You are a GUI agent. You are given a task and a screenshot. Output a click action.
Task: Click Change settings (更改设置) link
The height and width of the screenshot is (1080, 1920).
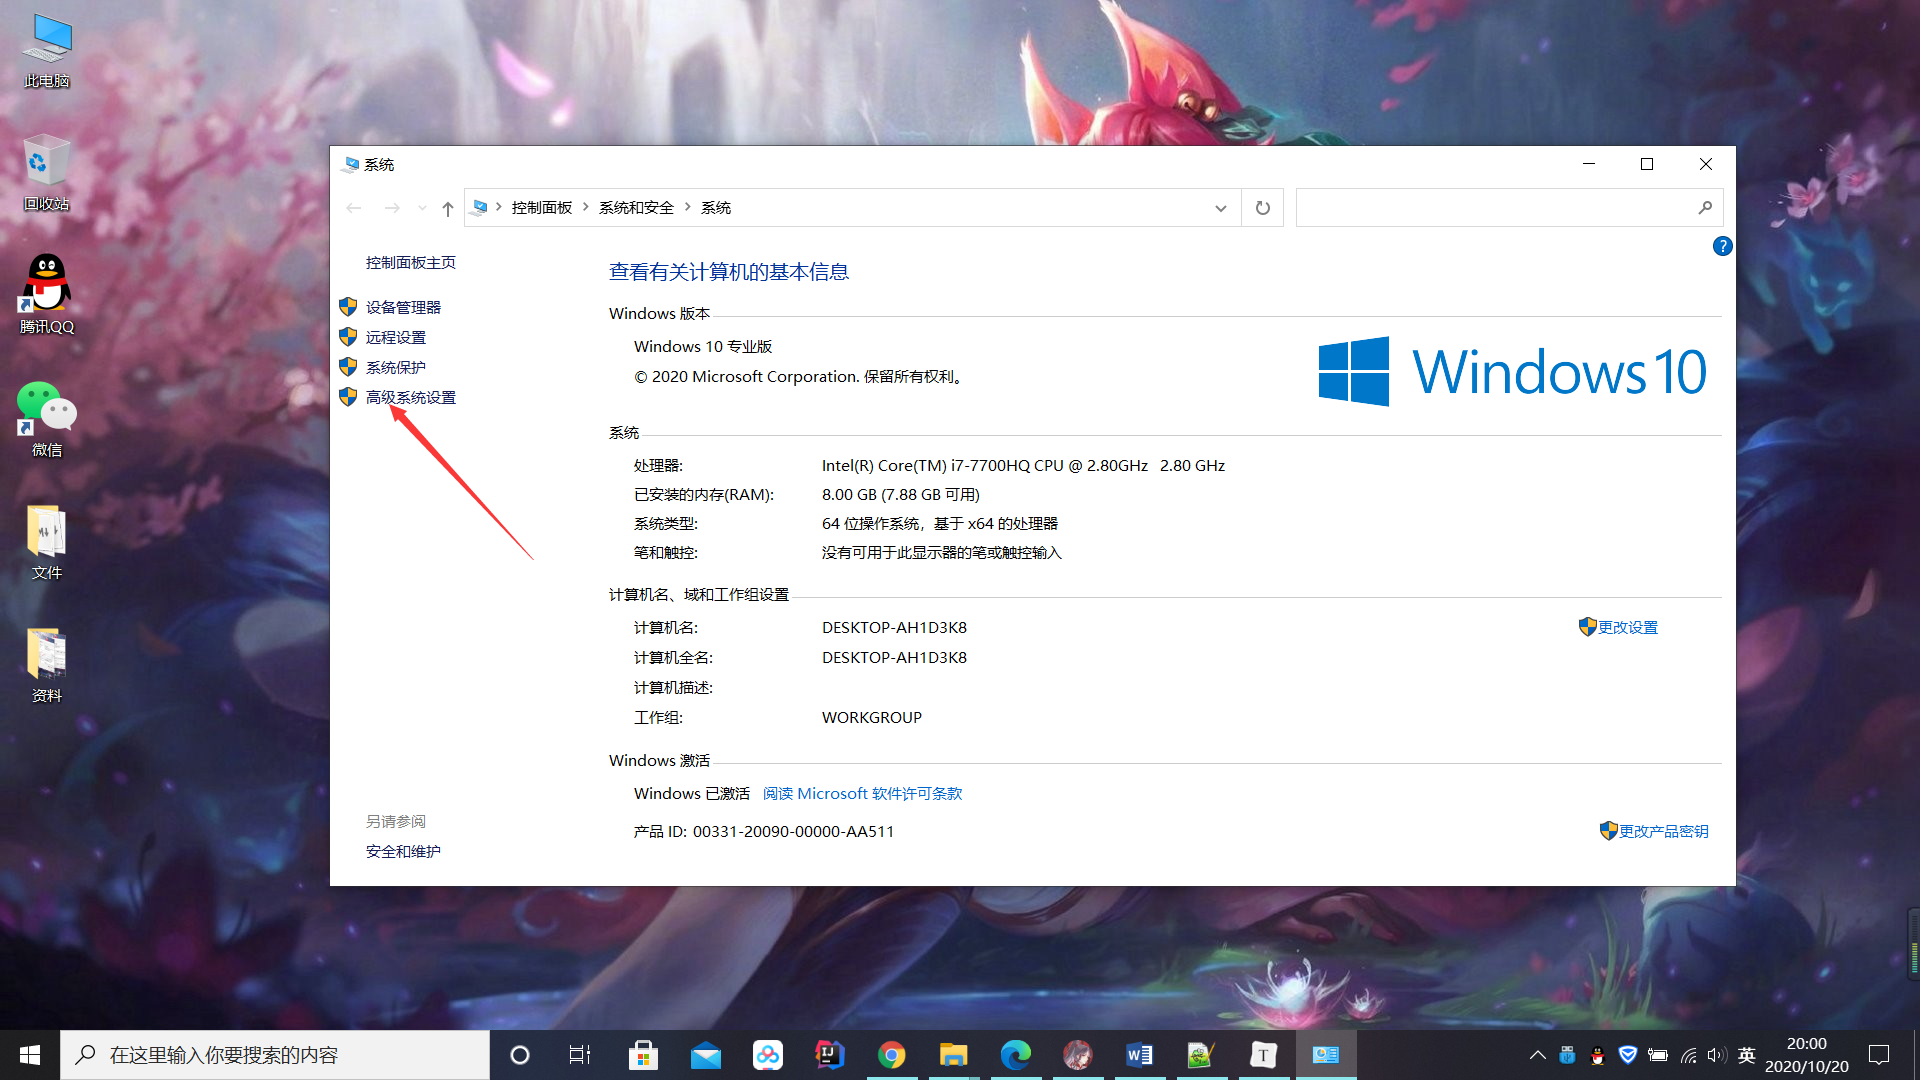tap(1627, 627)
